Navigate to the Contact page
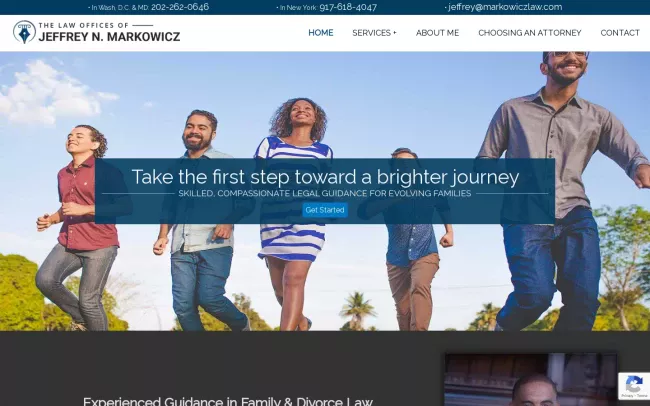 [x=620, y=33]
